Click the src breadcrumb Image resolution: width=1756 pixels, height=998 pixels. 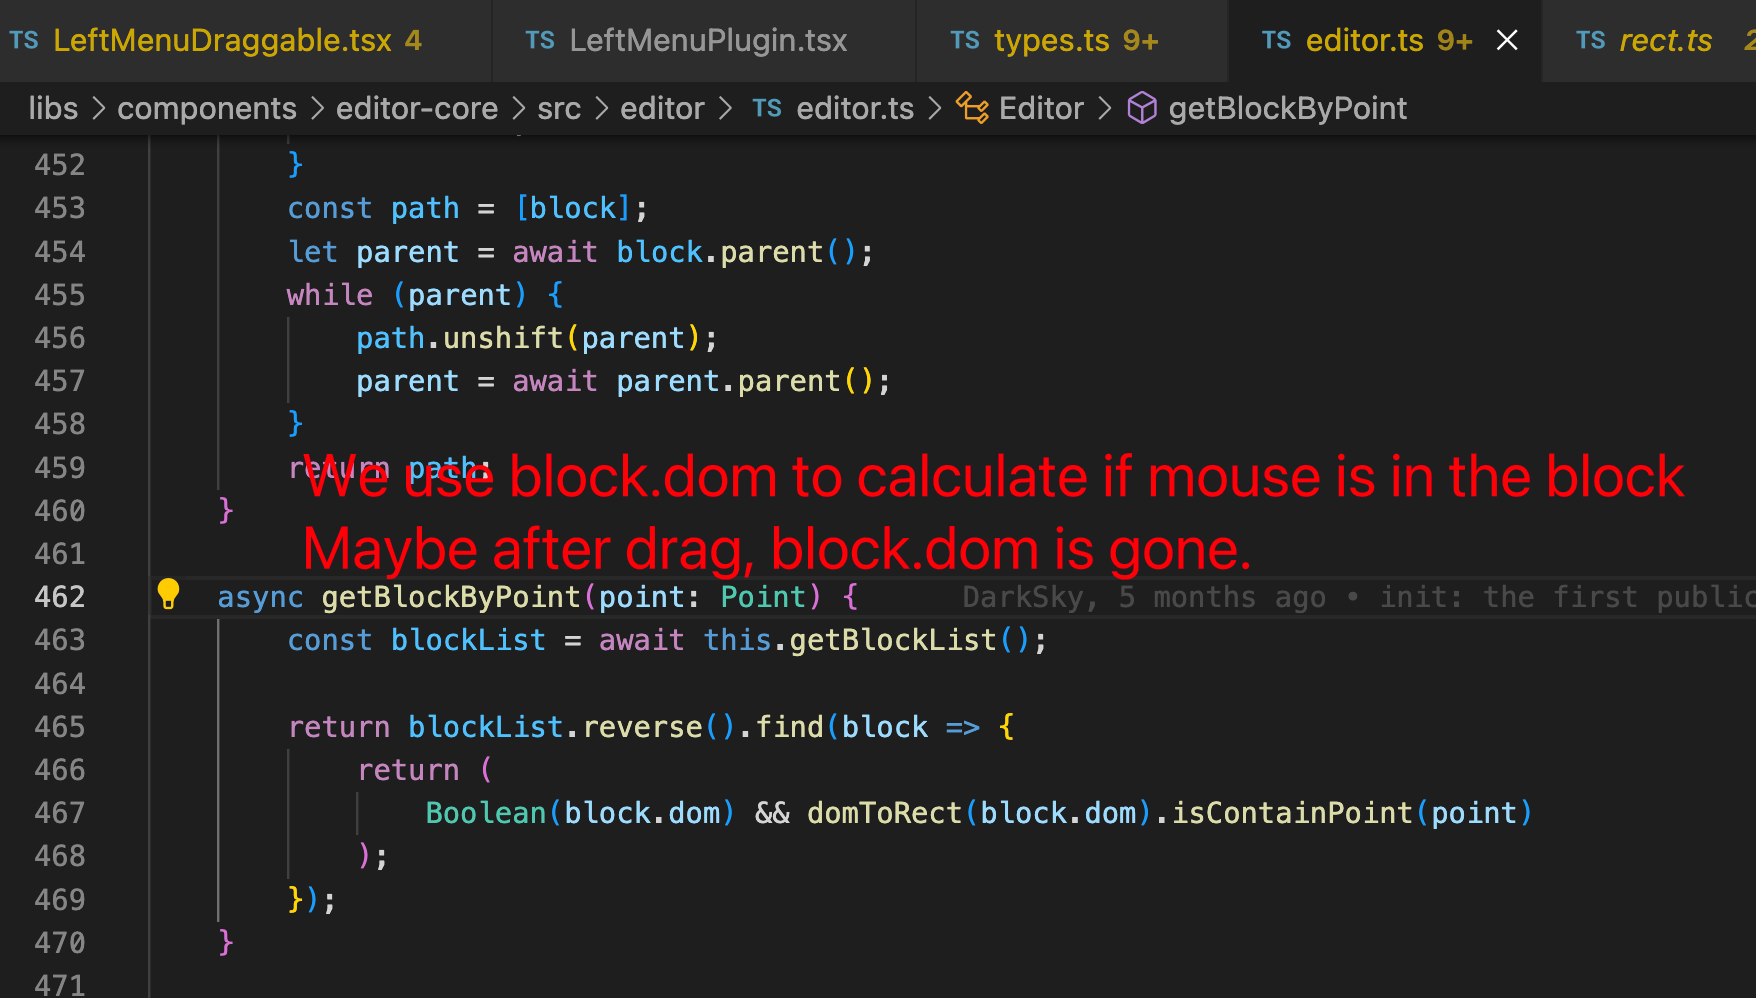coord(559,108)
